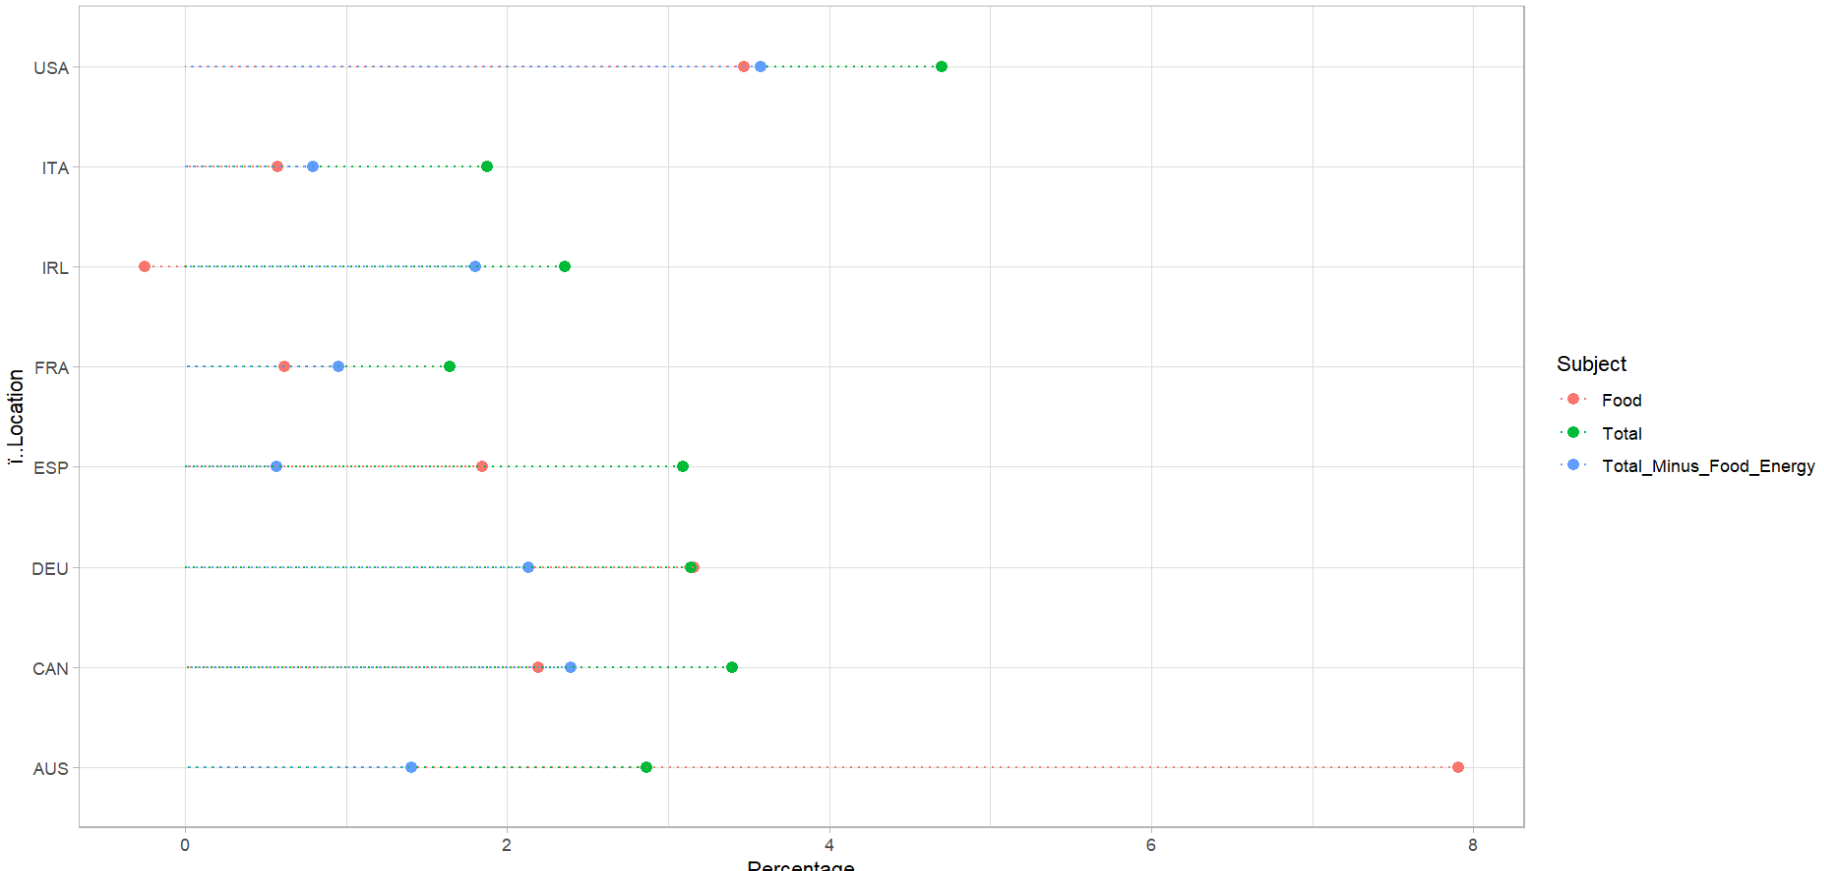Screen dimensions: 1824x871
Task: Click the Total legend label
Action: point(1621,433)
